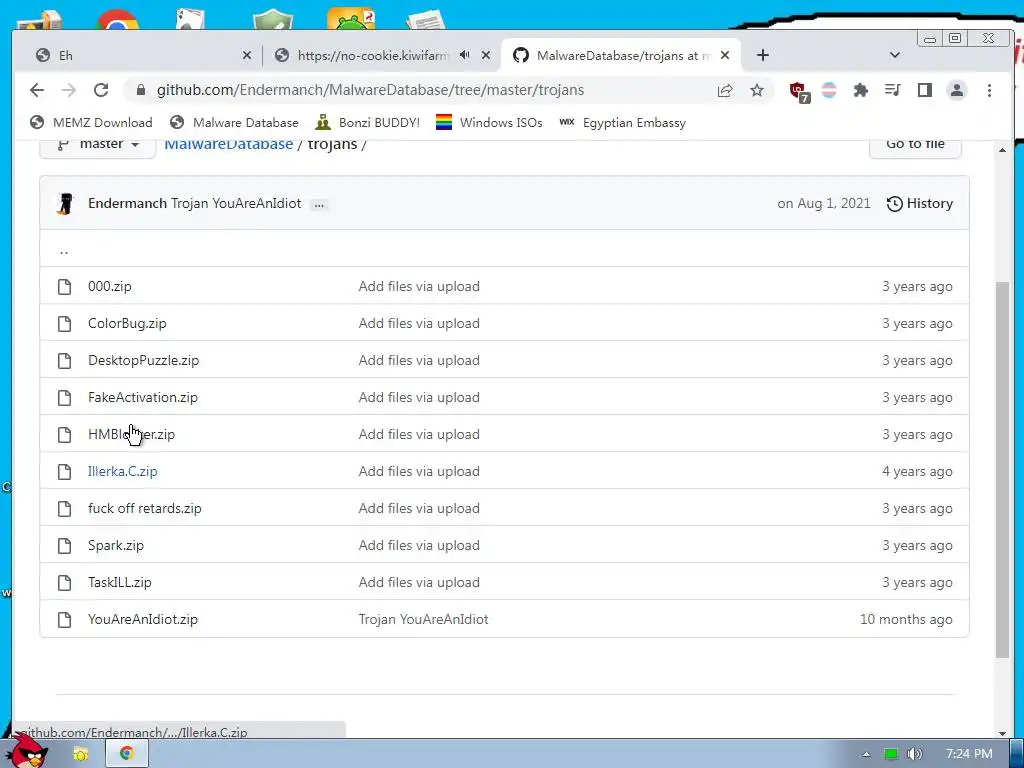Open the master branch dropdown
The image size is (1024, 768).
(x=98, y=144)
